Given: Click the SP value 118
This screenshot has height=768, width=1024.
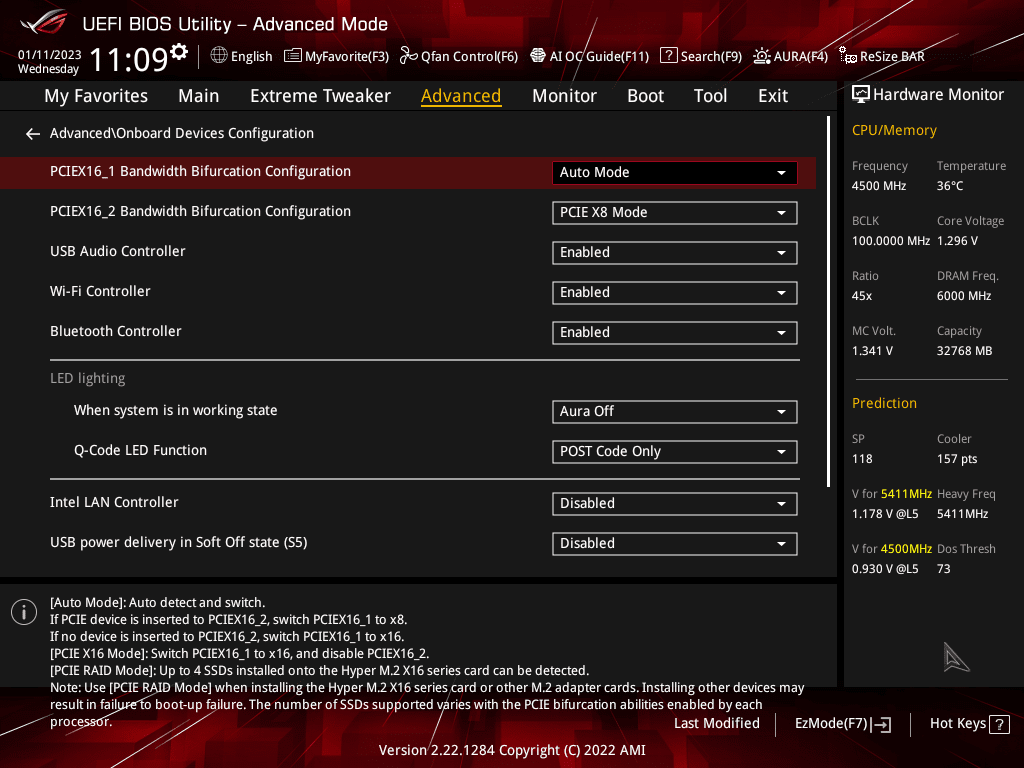Looking at the screenshot, I should coord(862,459).
